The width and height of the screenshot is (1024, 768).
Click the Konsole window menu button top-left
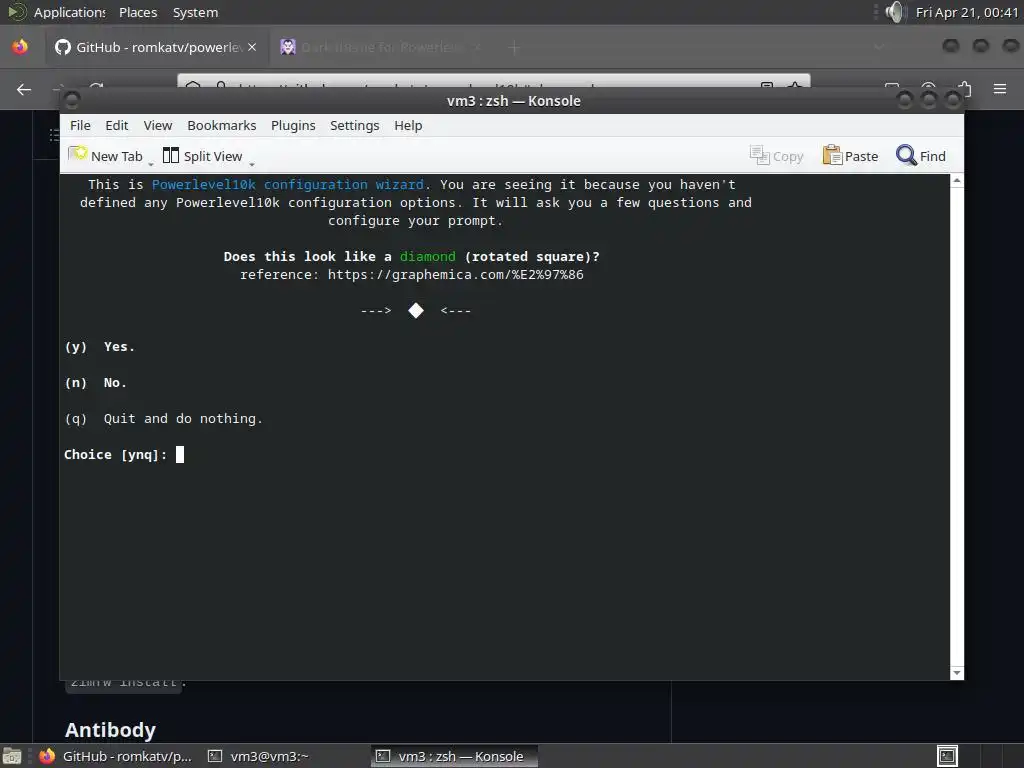pos(72,100)
